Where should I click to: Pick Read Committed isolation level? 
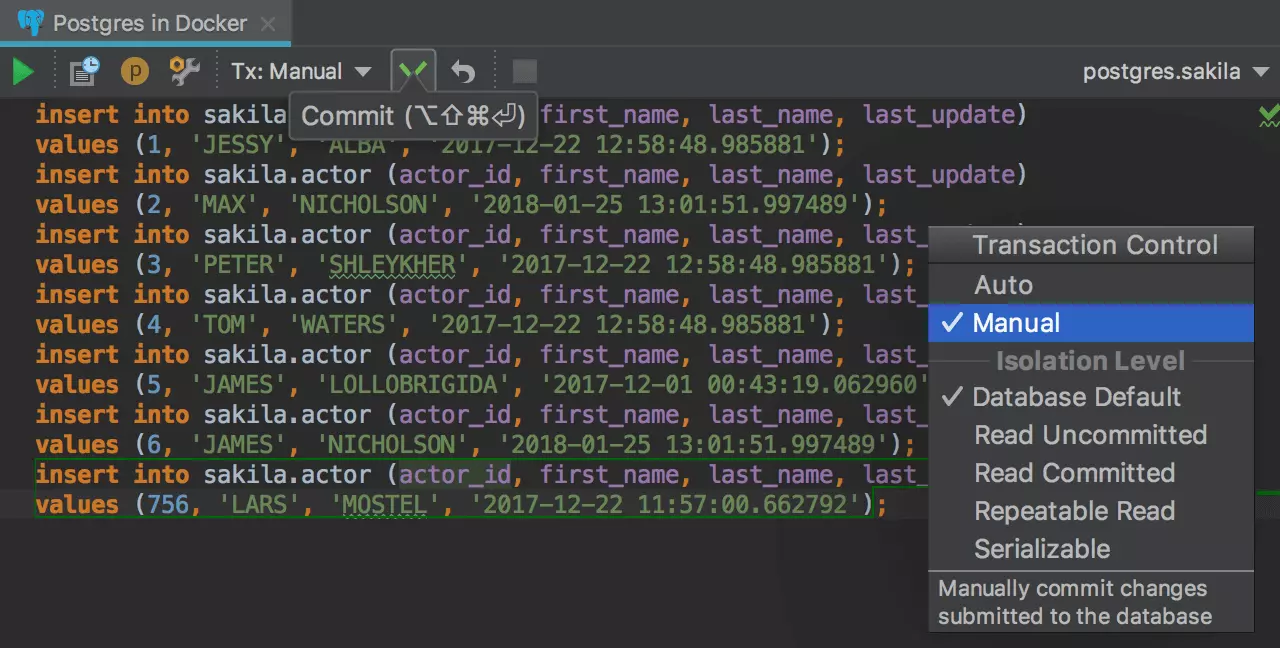click(x=1074, y=473)
